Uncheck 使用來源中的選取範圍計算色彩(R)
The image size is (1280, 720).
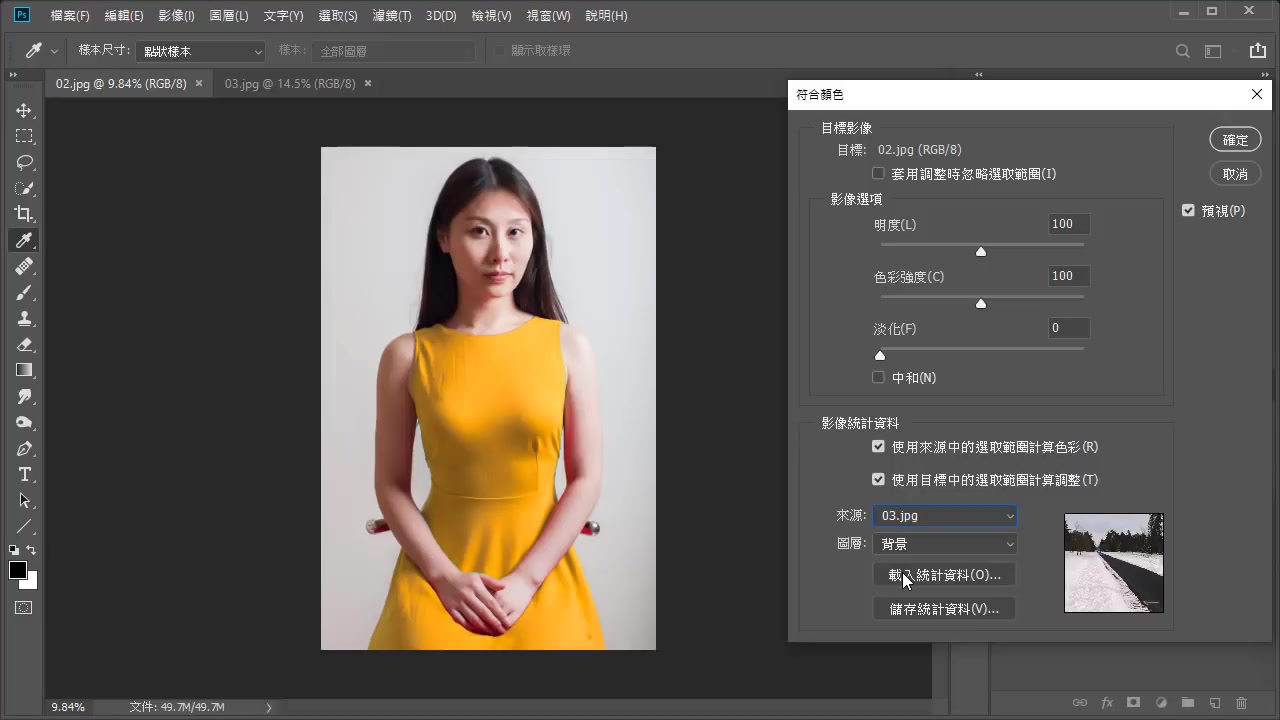878,446
